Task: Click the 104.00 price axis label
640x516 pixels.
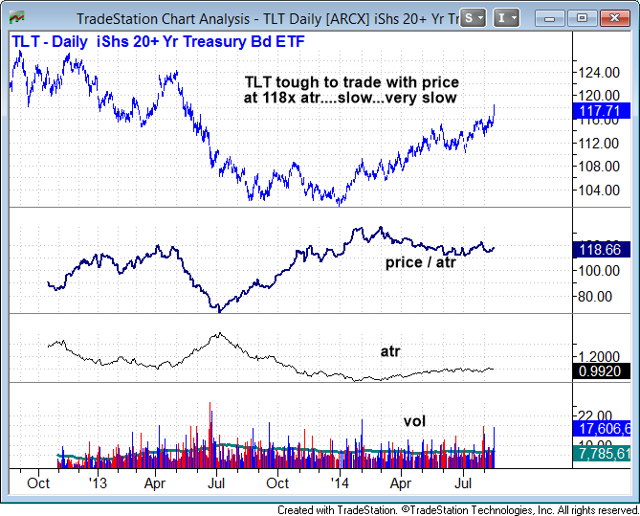Action: coord(599,190)
